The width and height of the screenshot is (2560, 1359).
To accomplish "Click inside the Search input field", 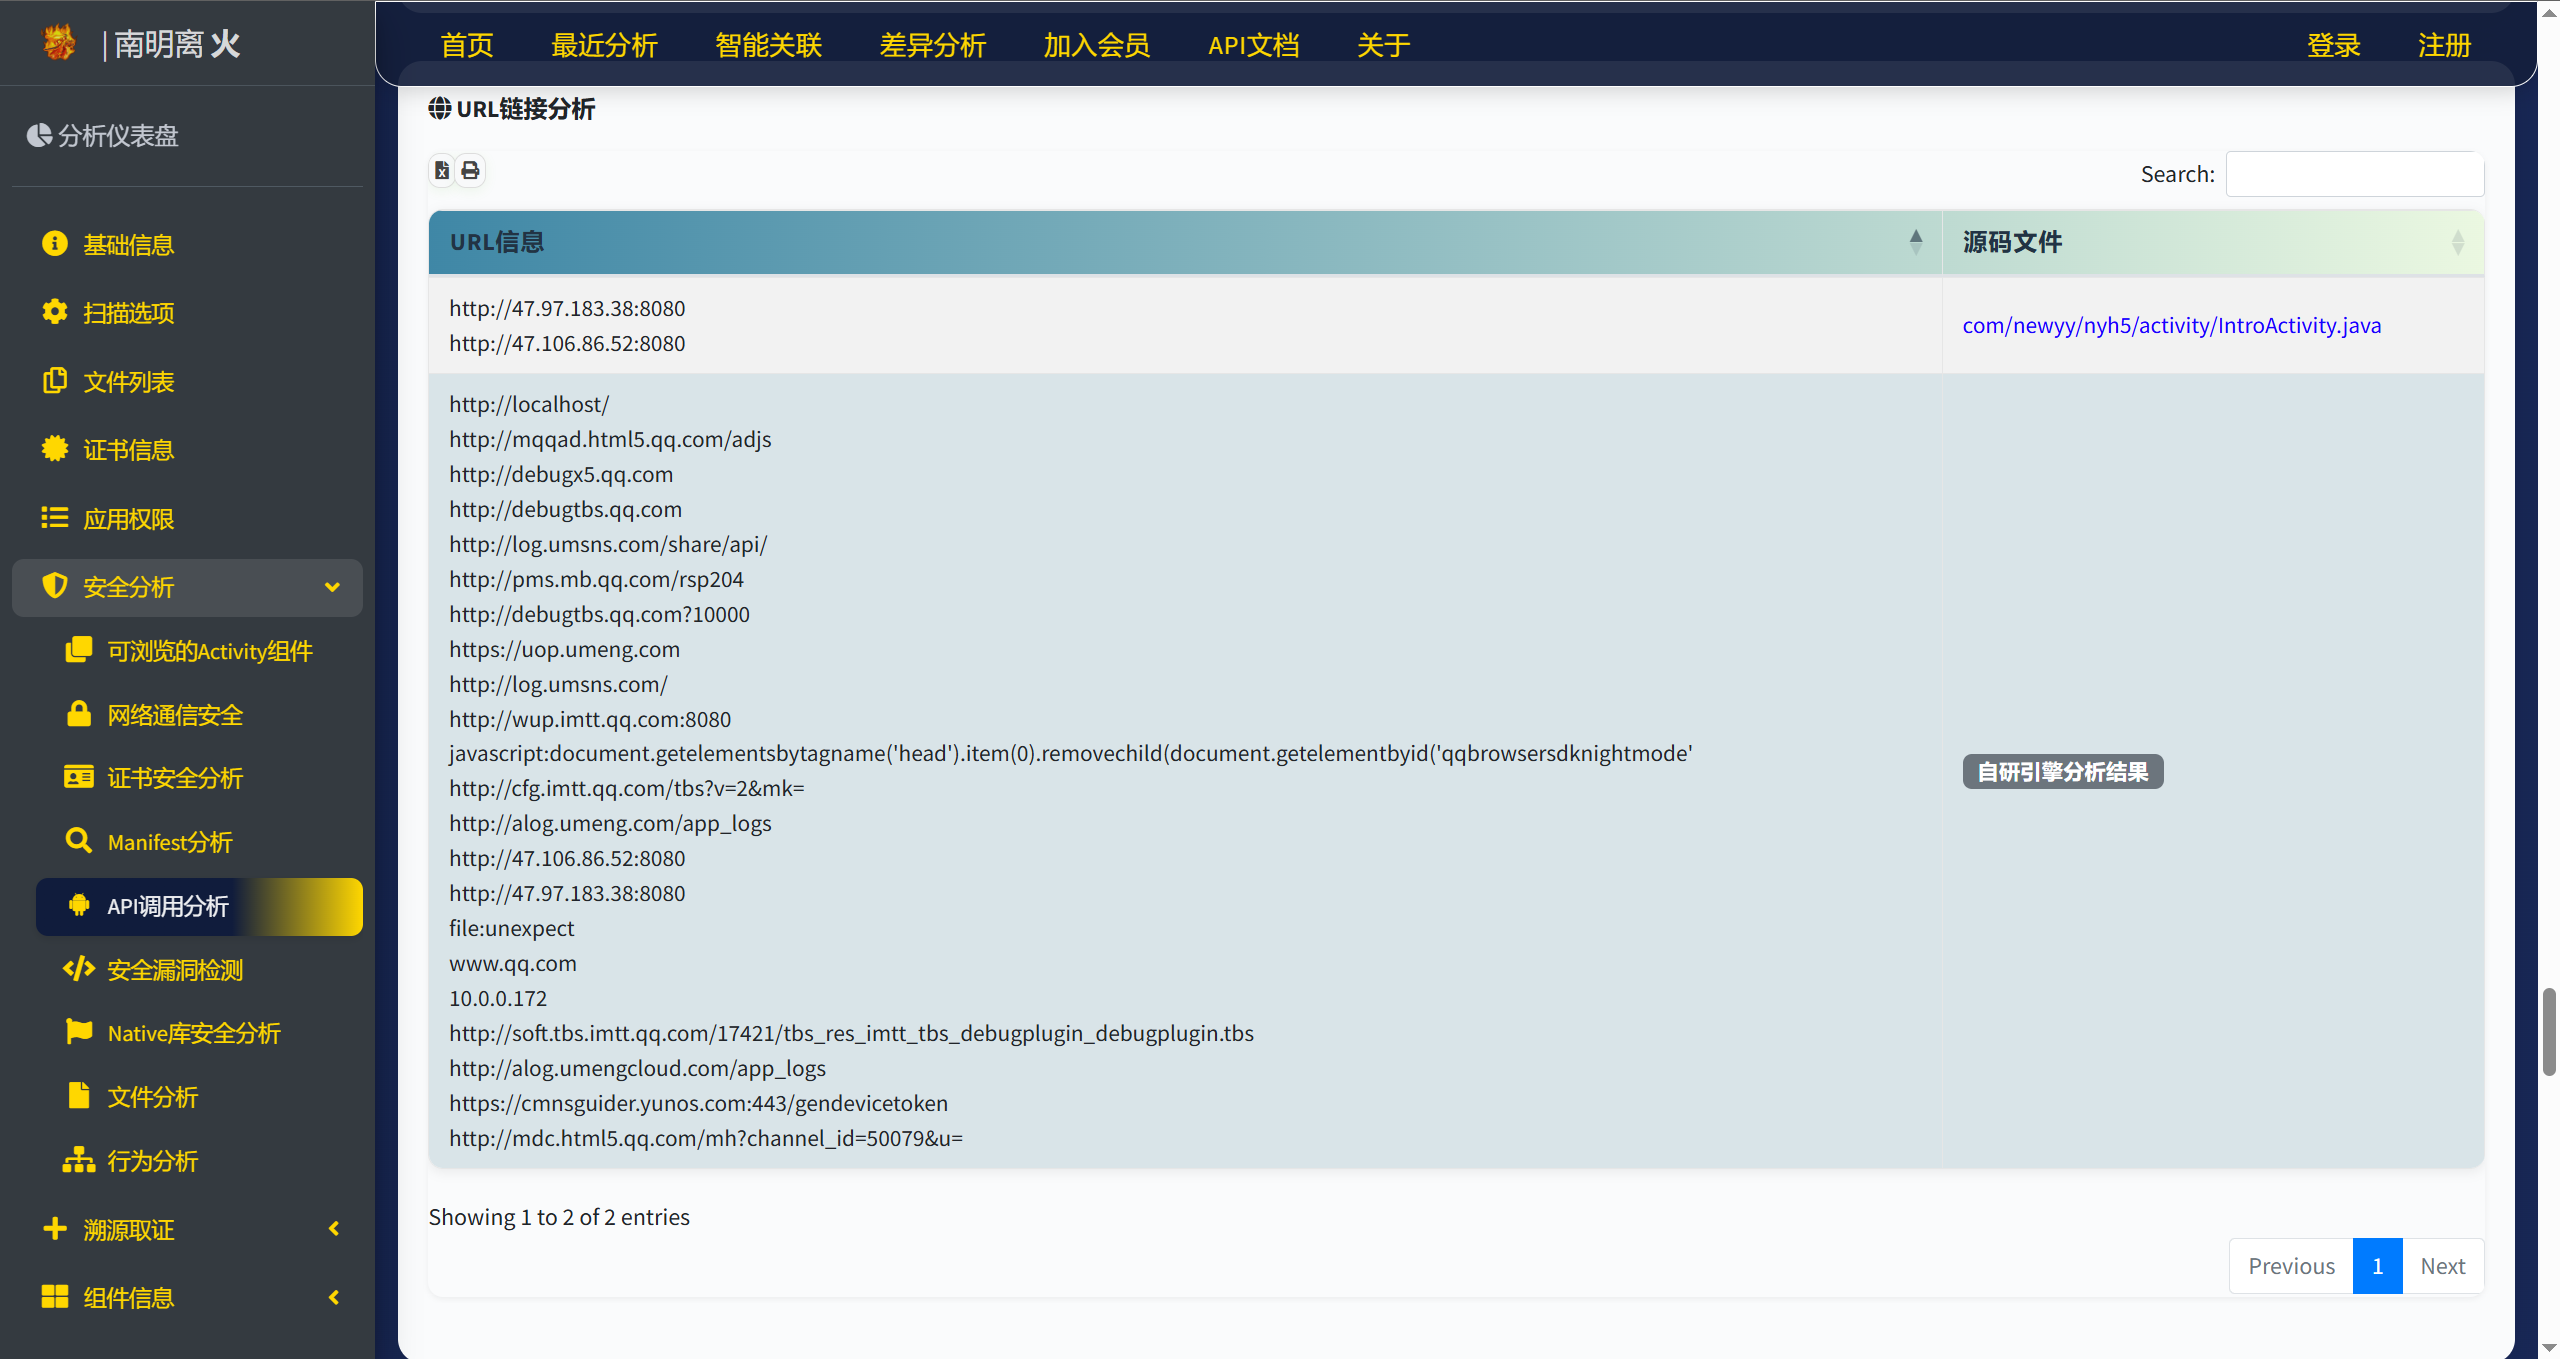I will pos(2355,174).
